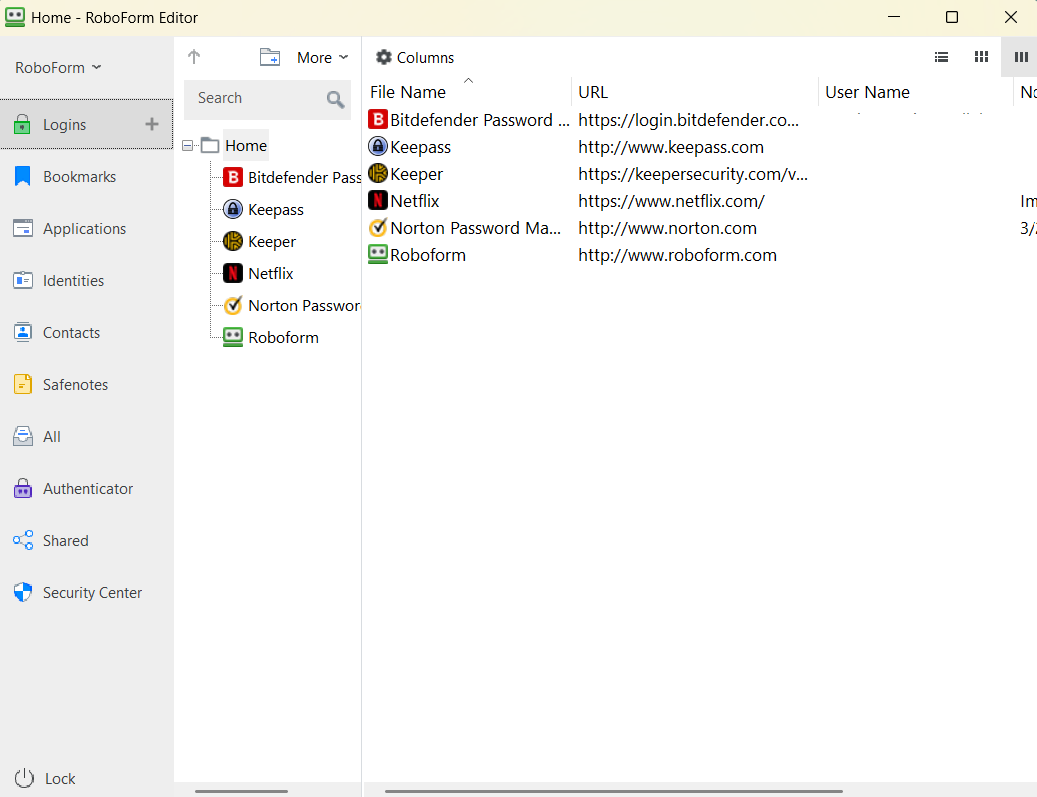Sort by User Name column header
This screenshot has width=1037, height=797.
pyautogui.click(x=915, y=92)
